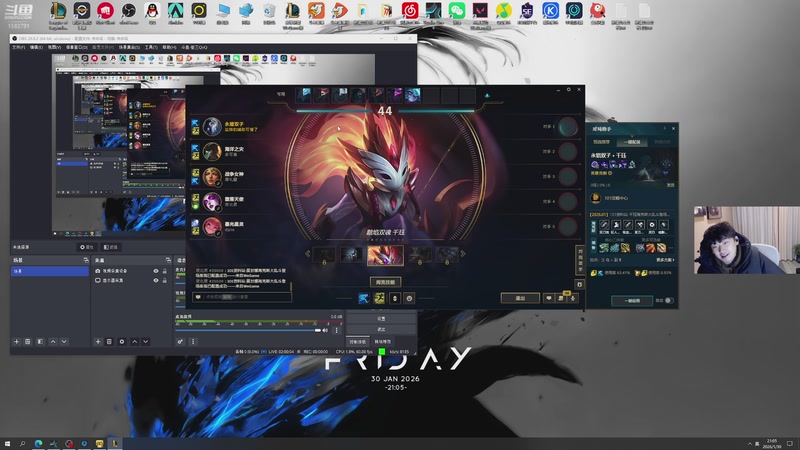Click the 退出 button in champion select
The image size is (800, 450).
click(x=520, y=298)
